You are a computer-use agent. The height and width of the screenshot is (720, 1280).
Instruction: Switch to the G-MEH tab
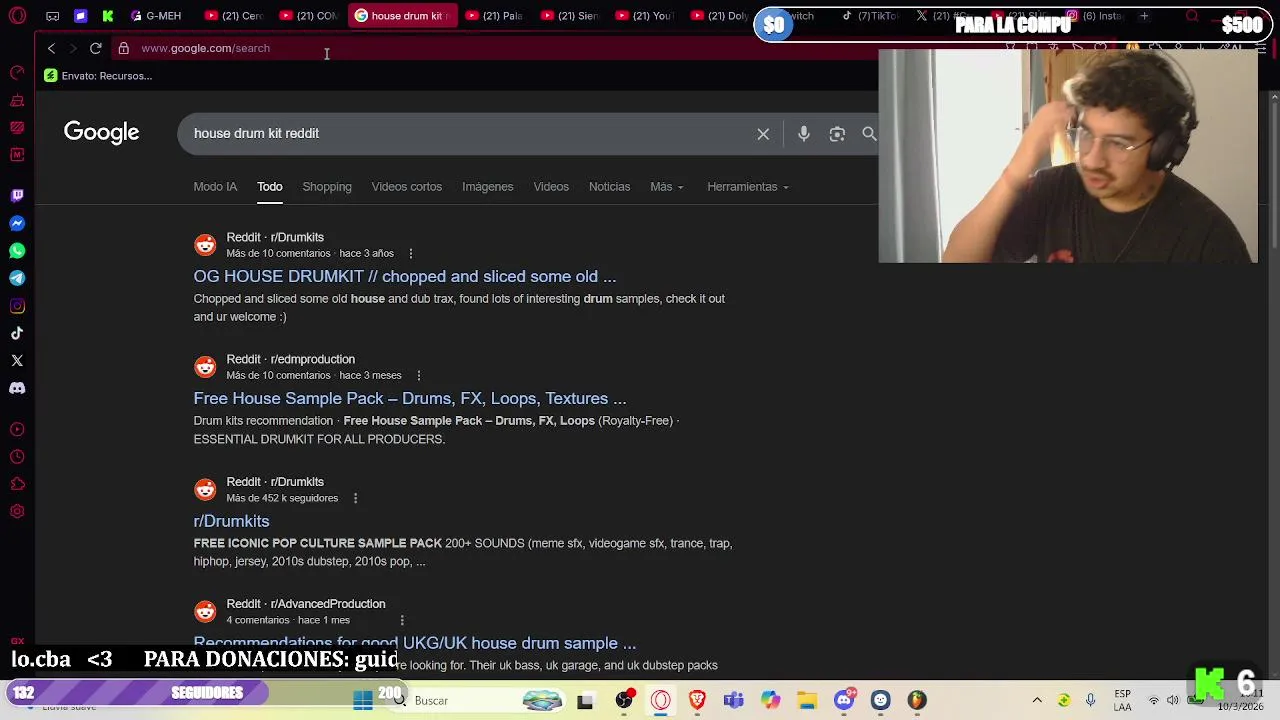coord(157,16)
